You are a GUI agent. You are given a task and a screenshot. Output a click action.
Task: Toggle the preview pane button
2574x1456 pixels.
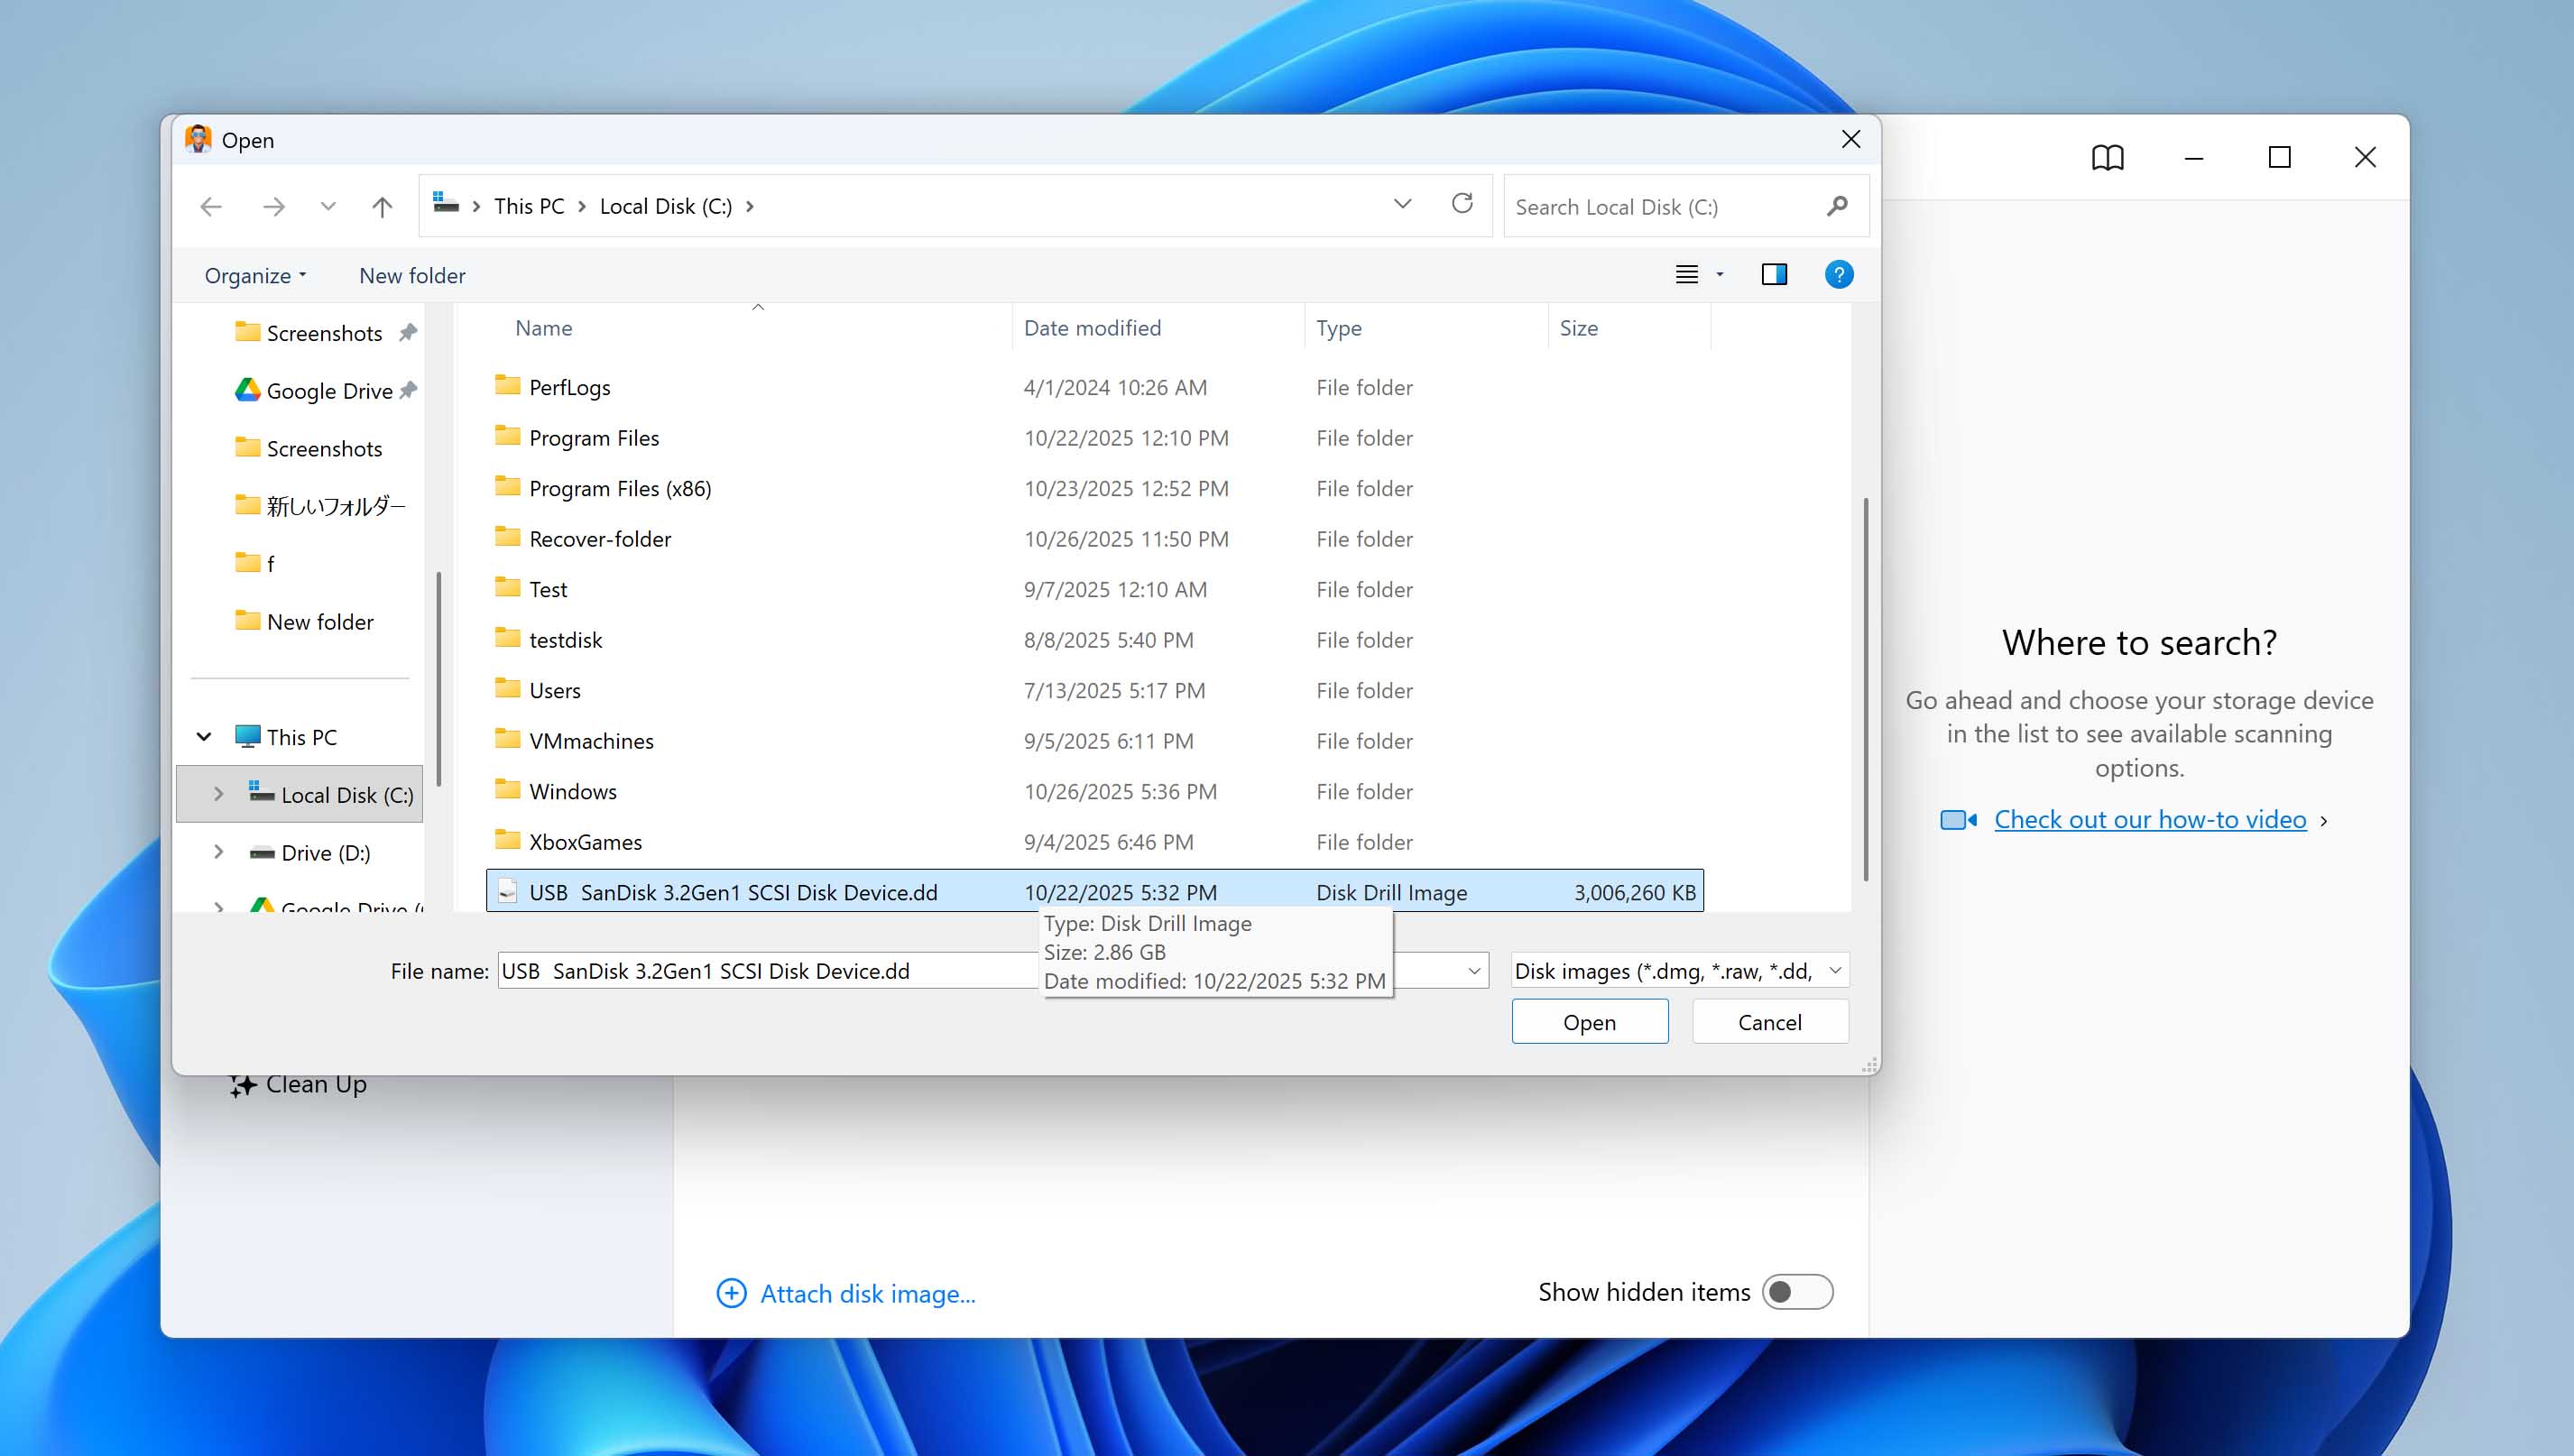1774,274
